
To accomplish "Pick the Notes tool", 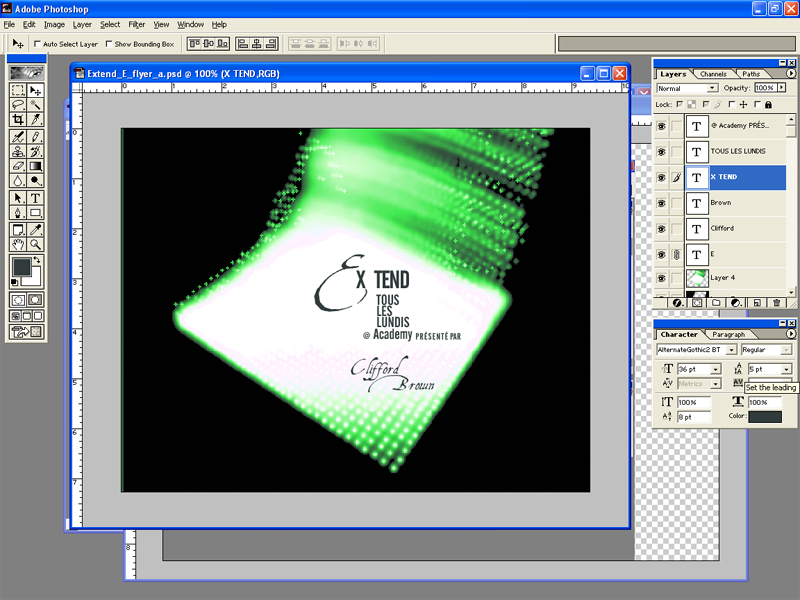I will (x=18, y=230).
